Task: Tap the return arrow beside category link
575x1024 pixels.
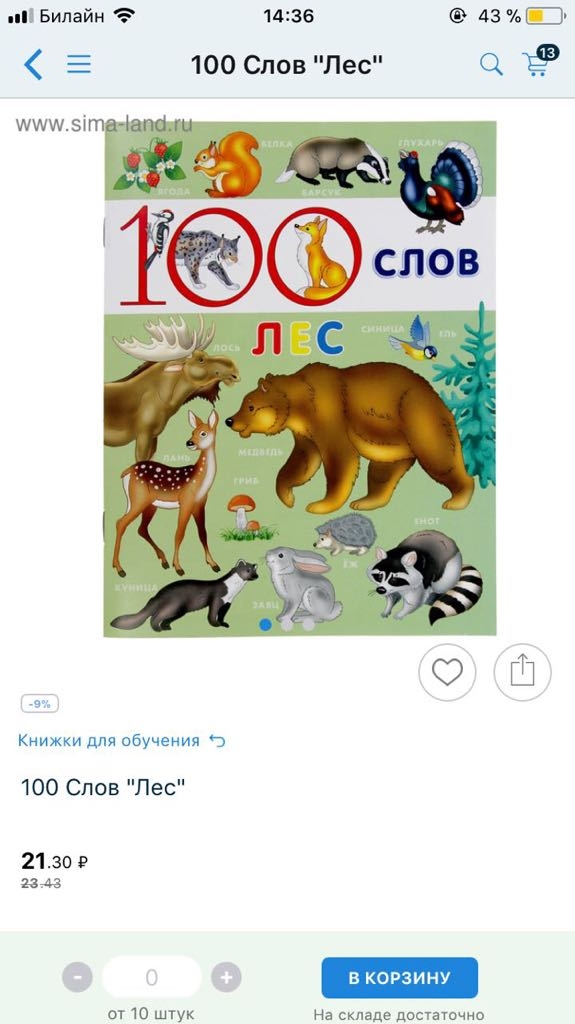Action: (x=217, y=741)
